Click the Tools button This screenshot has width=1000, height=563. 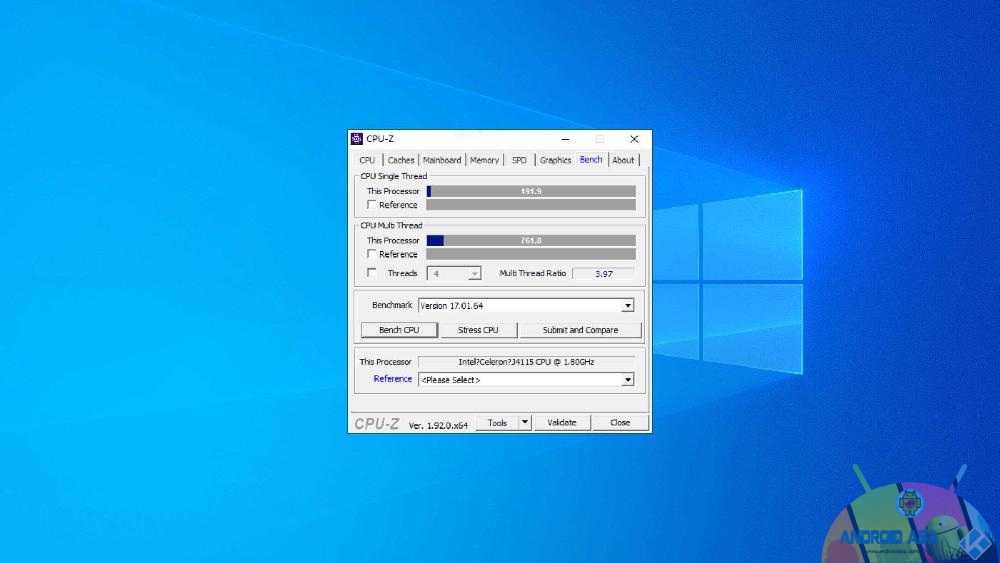pyautogui.click(x=497, y=422)
